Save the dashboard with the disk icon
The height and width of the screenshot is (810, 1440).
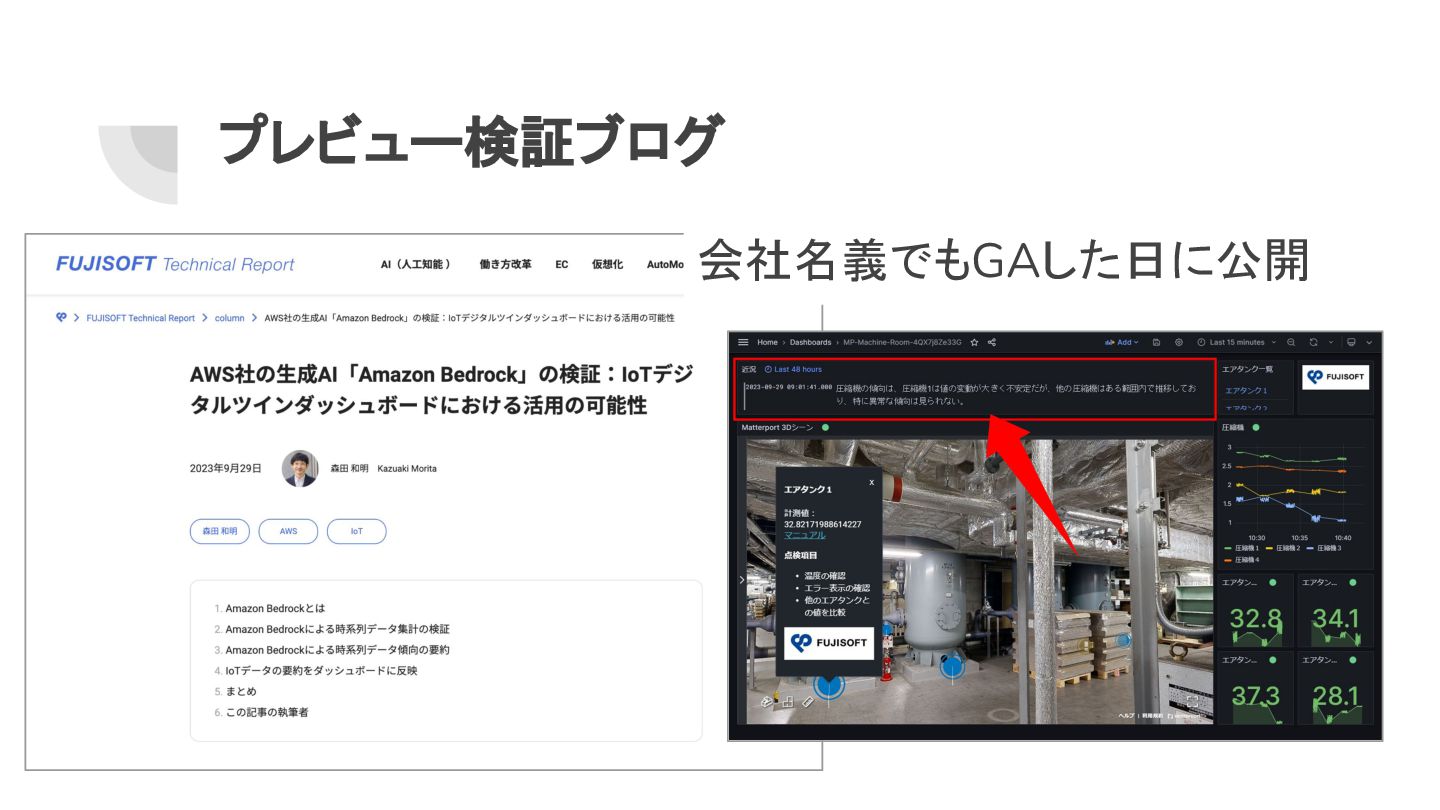[x=1156, y=342]
